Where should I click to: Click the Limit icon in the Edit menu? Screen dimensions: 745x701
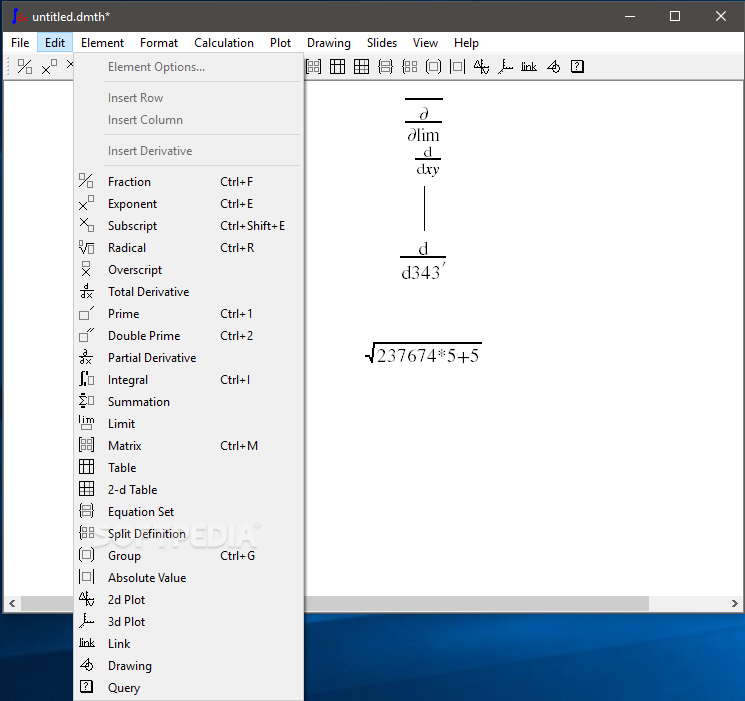(86, 423)
